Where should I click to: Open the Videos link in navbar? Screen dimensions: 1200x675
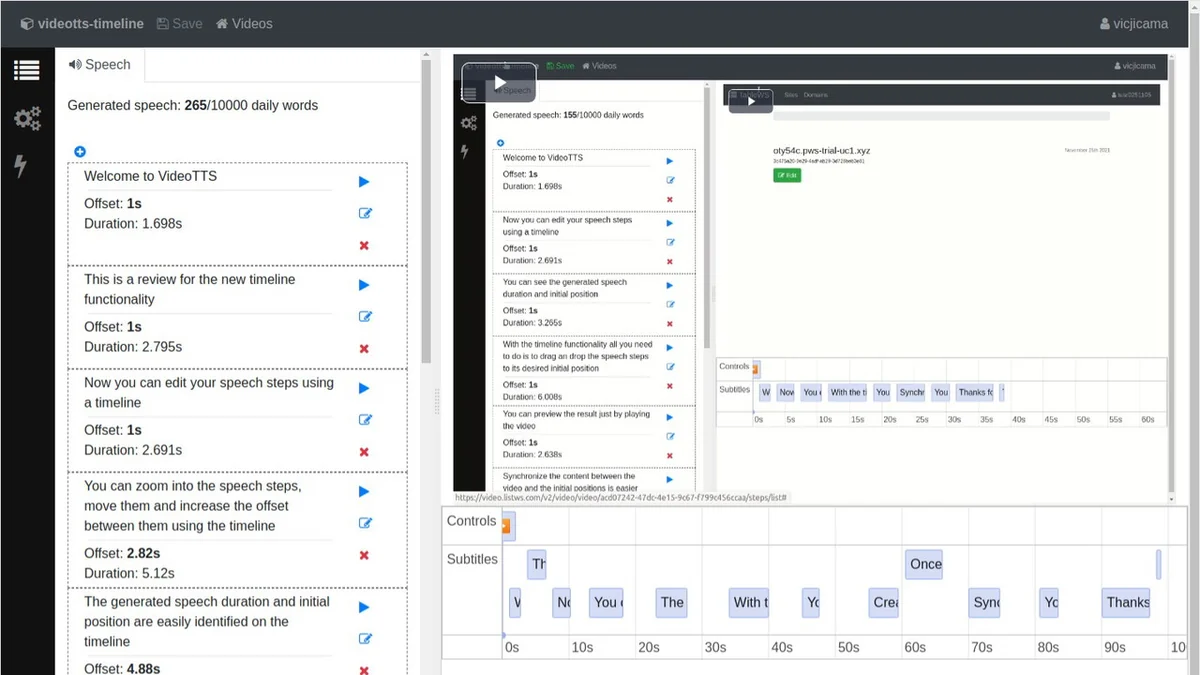coord(244,23)
